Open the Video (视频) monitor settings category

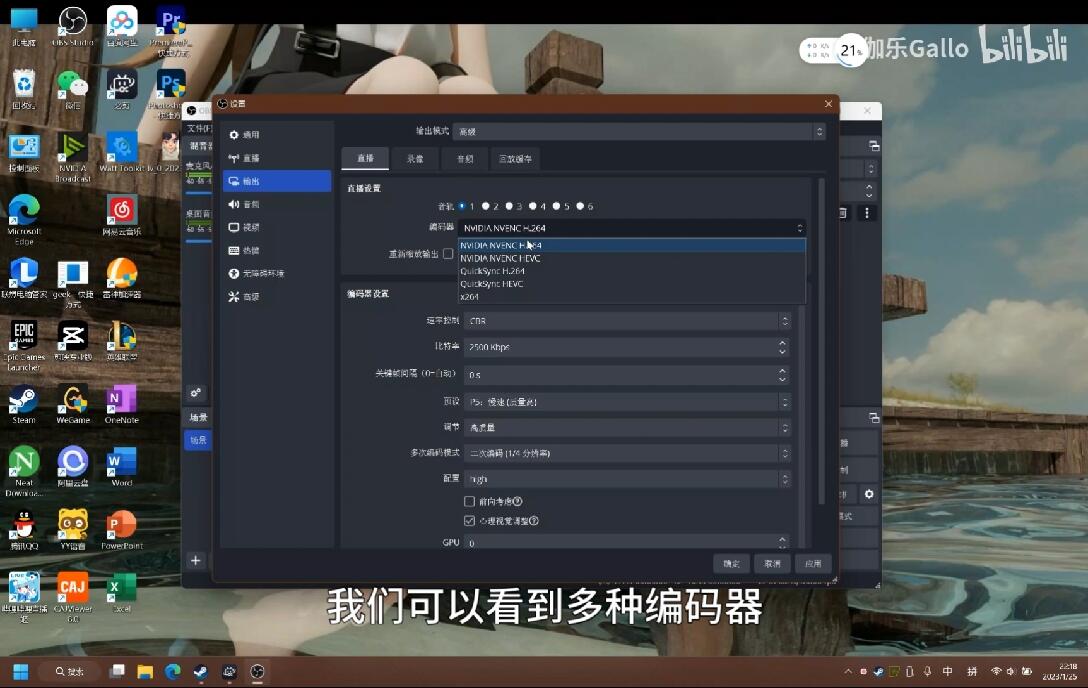[x=277, y=227]
